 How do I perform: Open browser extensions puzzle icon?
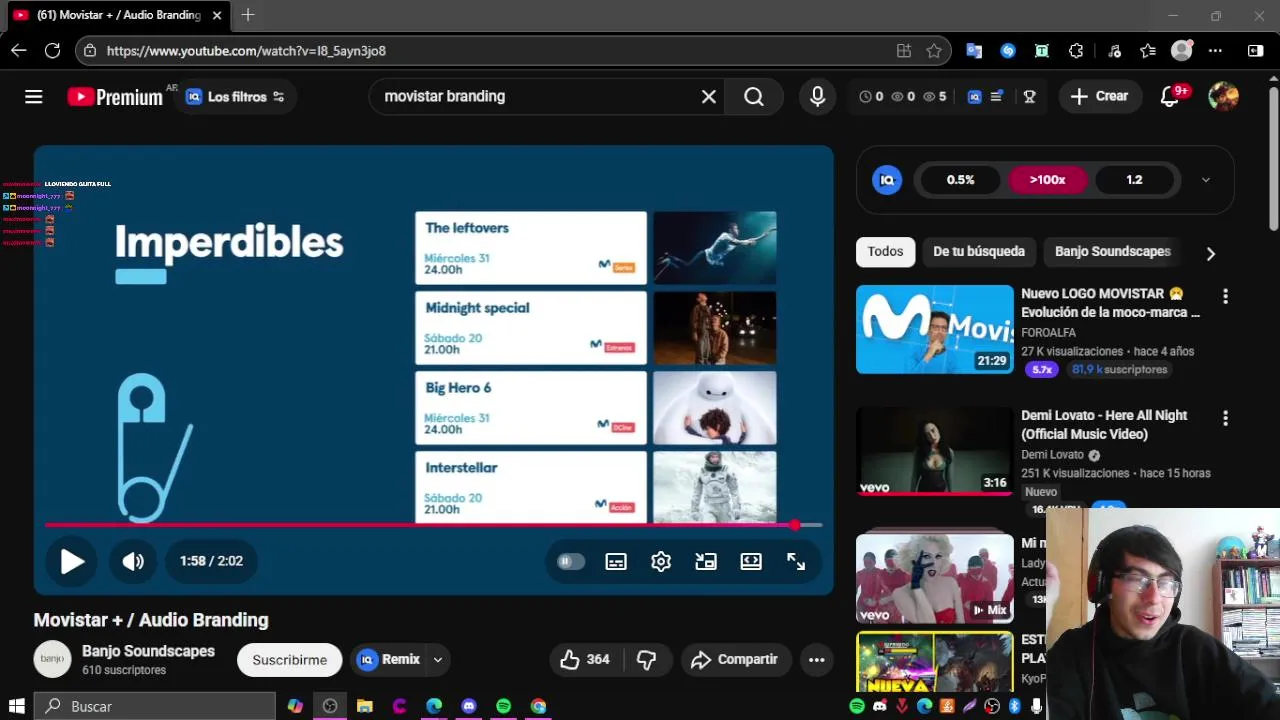(1076, 51)
